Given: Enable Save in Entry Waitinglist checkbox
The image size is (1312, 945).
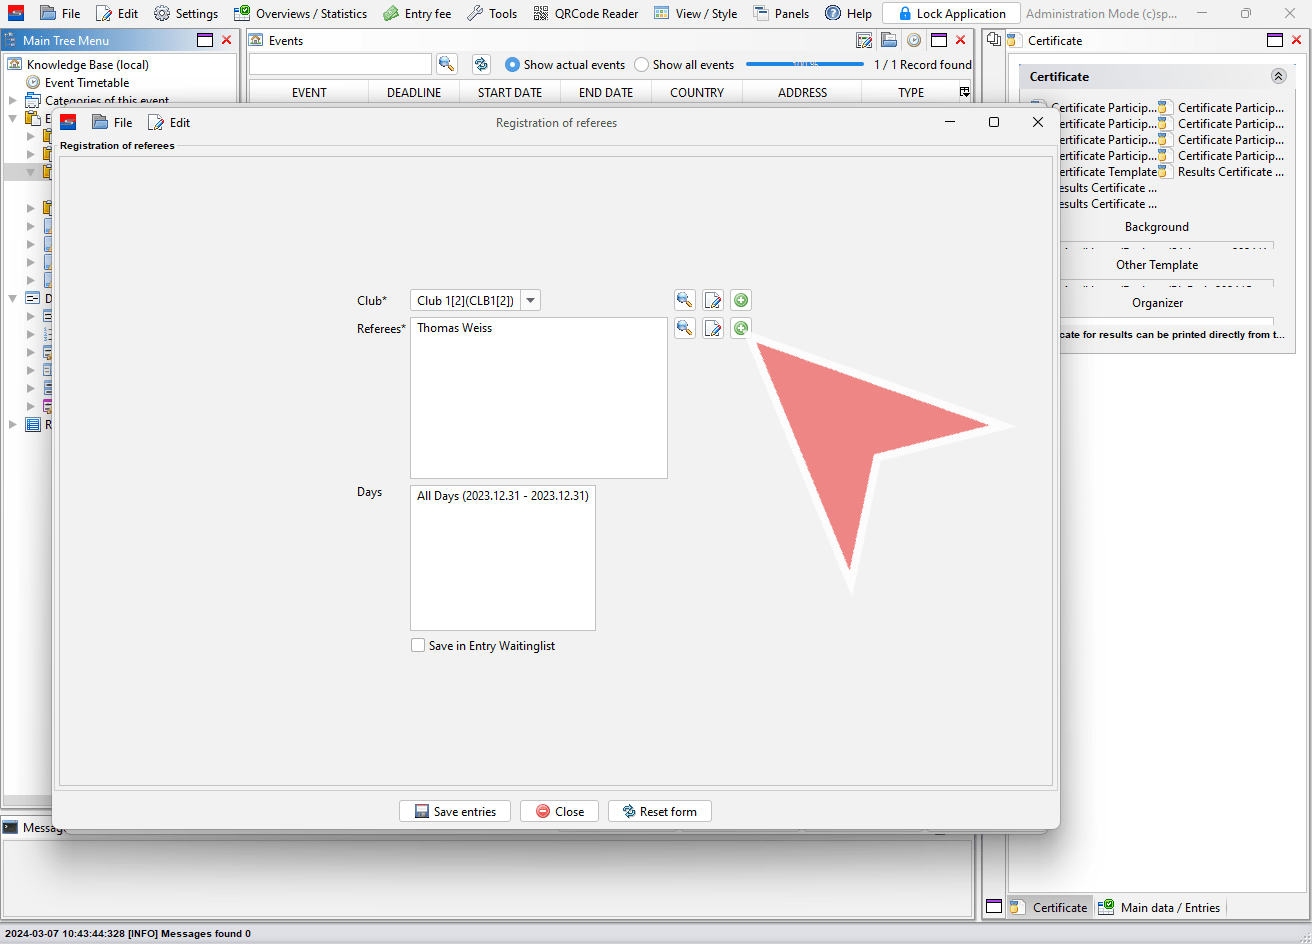Looking at the screenshot, I should point(418,645).
